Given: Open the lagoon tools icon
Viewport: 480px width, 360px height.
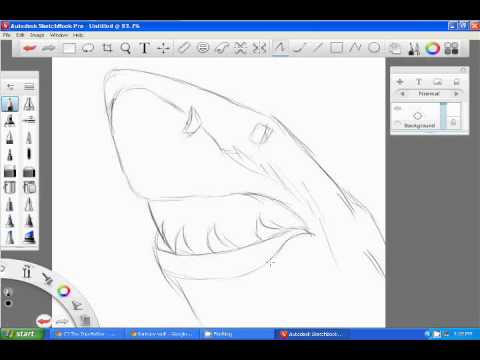Looking at the screenshot, I should pos(27,271).
